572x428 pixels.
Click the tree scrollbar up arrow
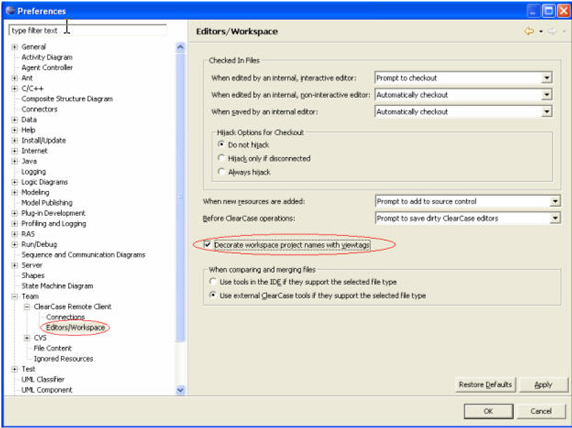click(180, 47)
